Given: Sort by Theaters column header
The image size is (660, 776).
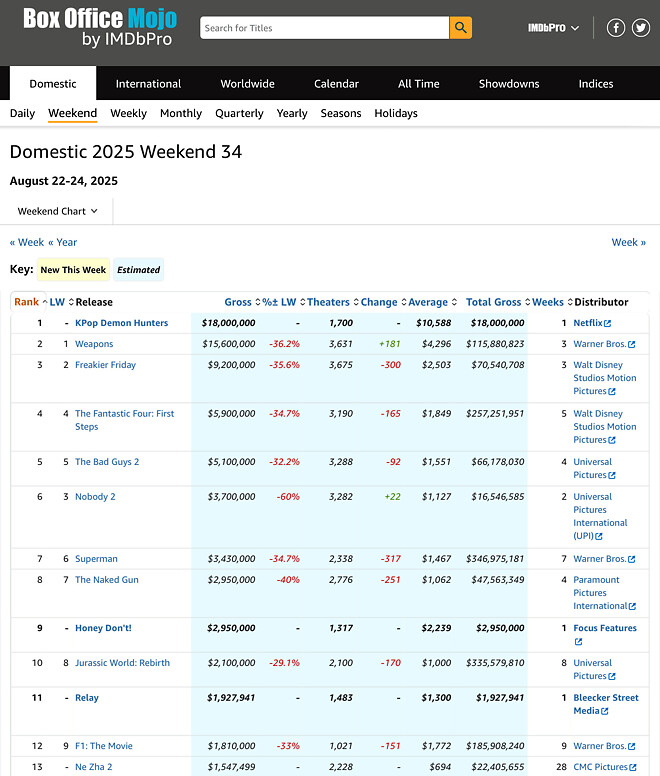Looking at the screenshot, I should tap(328, 302).
